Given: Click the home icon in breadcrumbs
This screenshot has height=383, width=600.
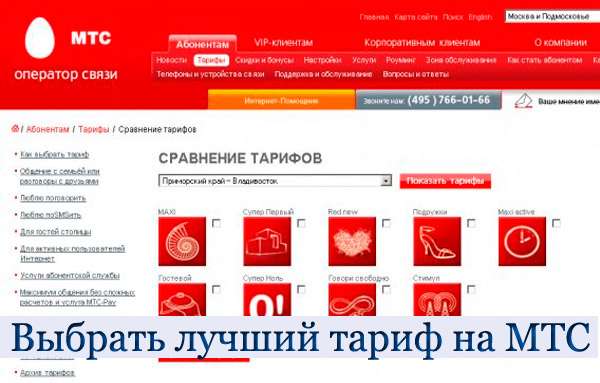Looking at the screenshot, I should click(15, 129).
